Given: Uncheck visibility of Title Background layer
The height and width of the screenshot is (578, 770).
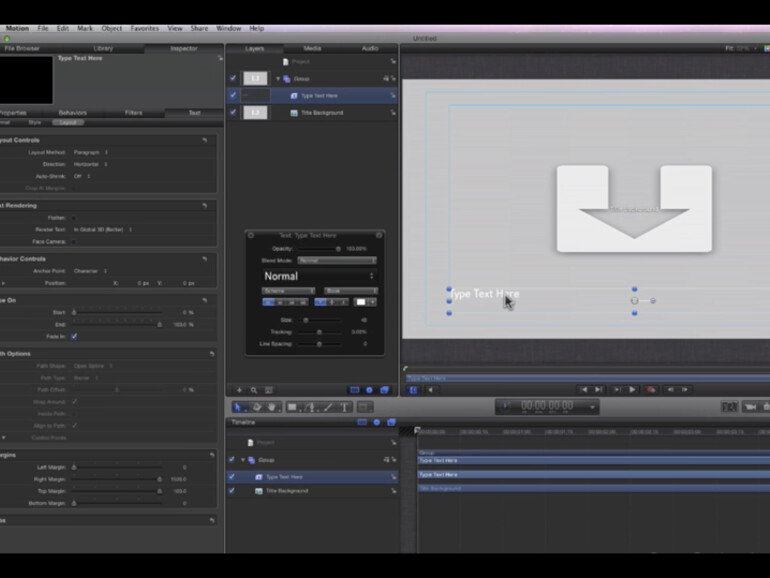Looking at the screenshot, I should [x=233, y=113].
